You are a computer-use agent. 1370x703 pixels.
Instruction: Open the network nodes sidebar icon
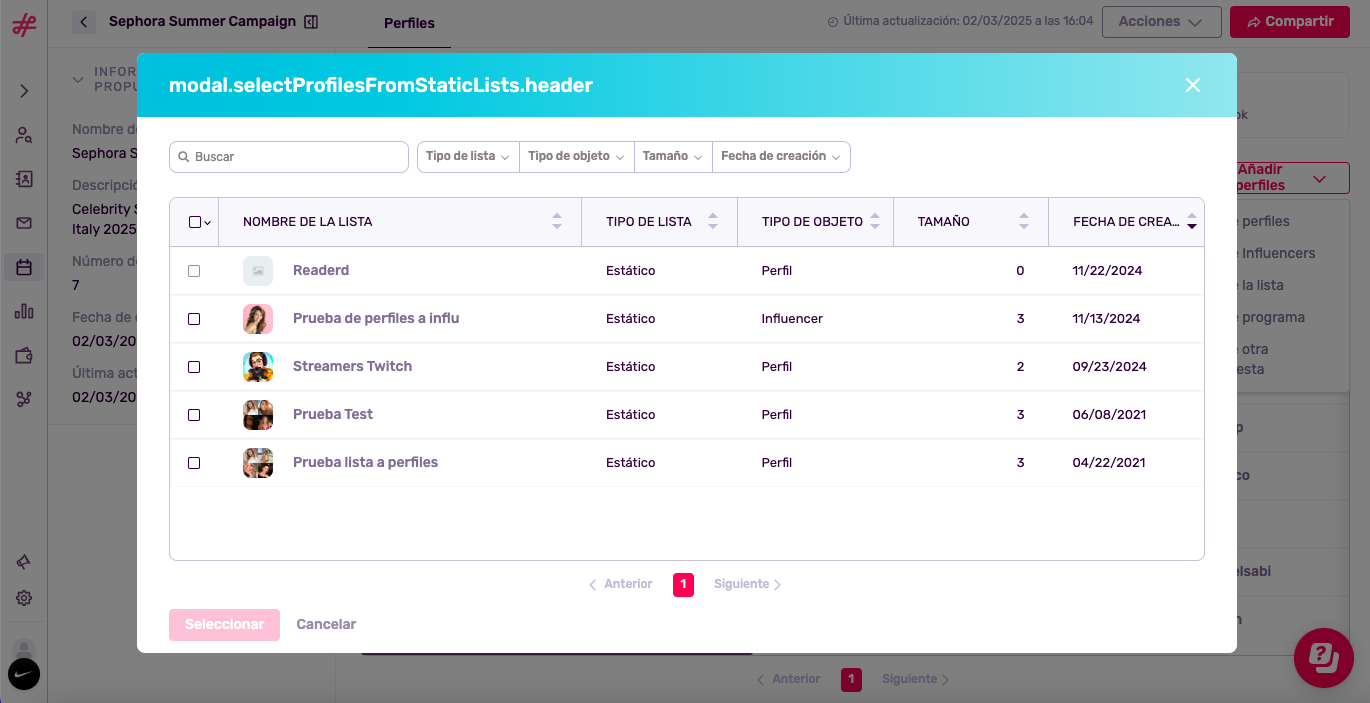point(24,399)
